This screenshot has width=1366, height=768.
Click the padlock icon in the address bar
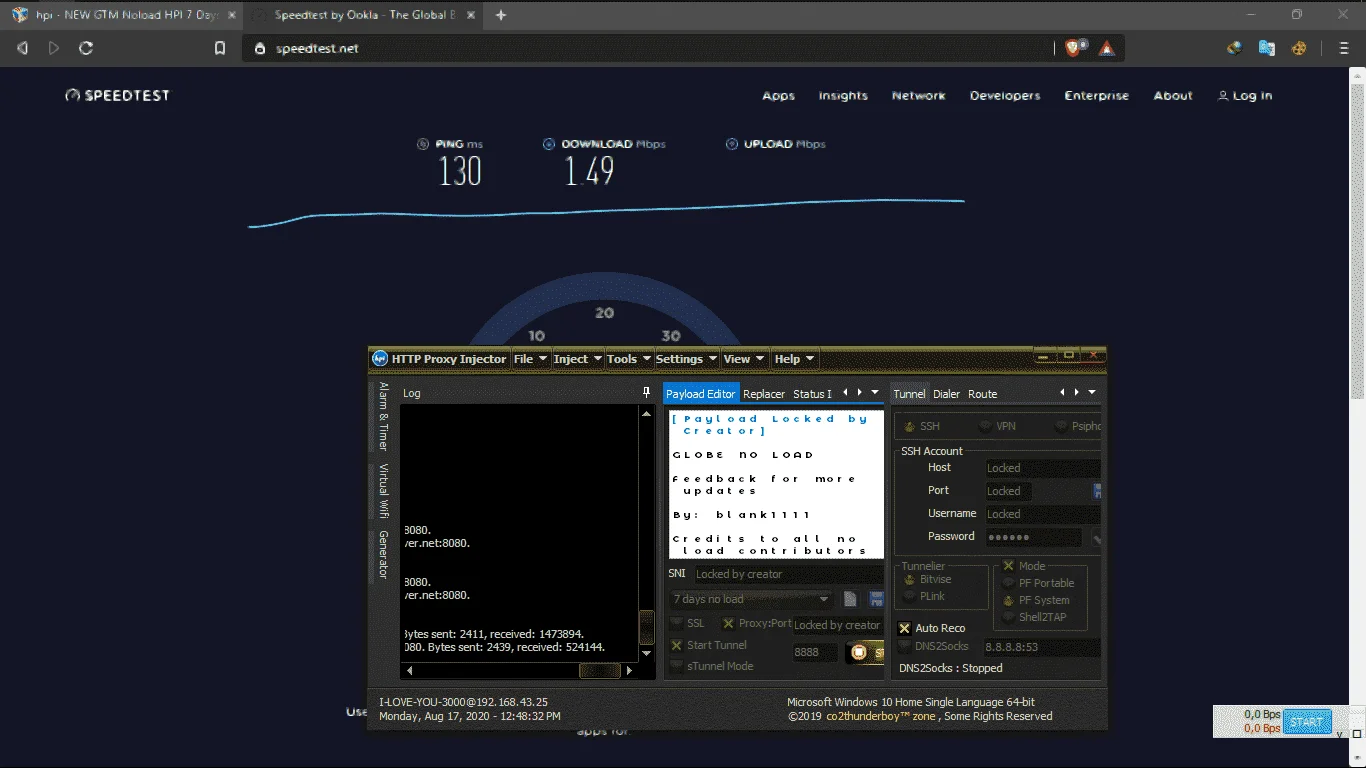point(260,48)
